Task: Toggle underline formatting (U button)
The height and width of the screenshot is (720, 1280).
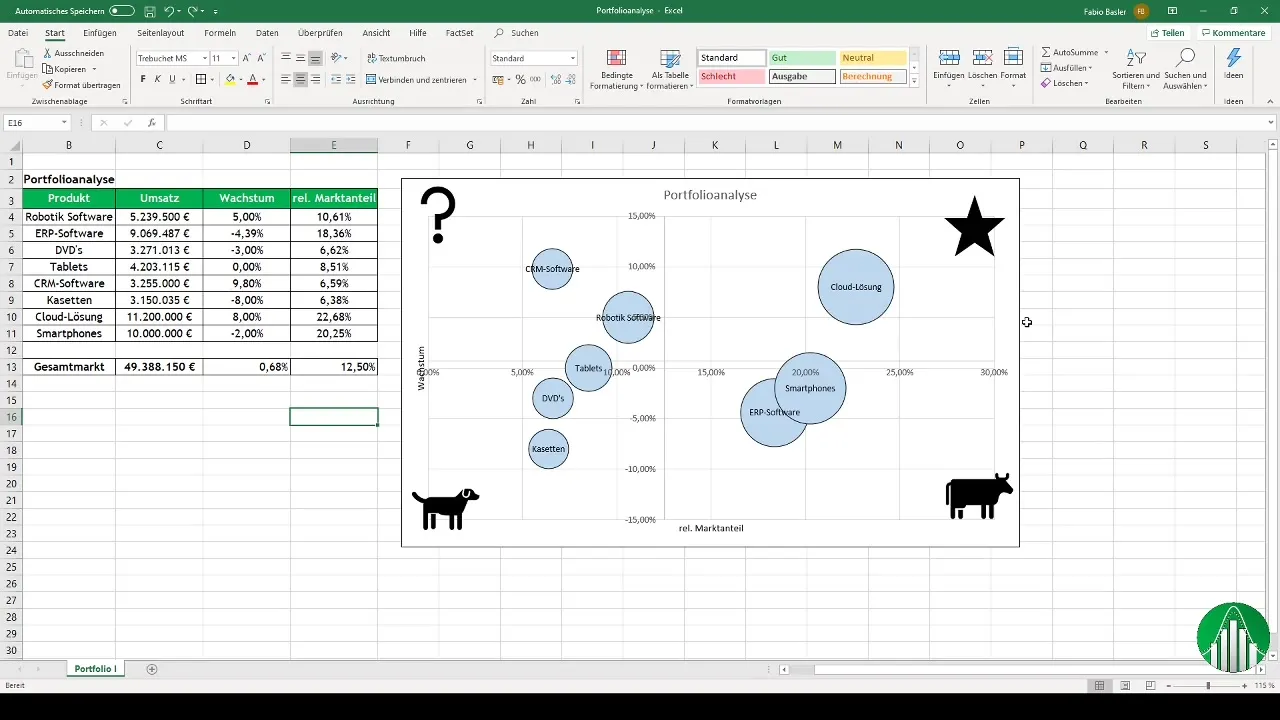Action: point(172,79)
